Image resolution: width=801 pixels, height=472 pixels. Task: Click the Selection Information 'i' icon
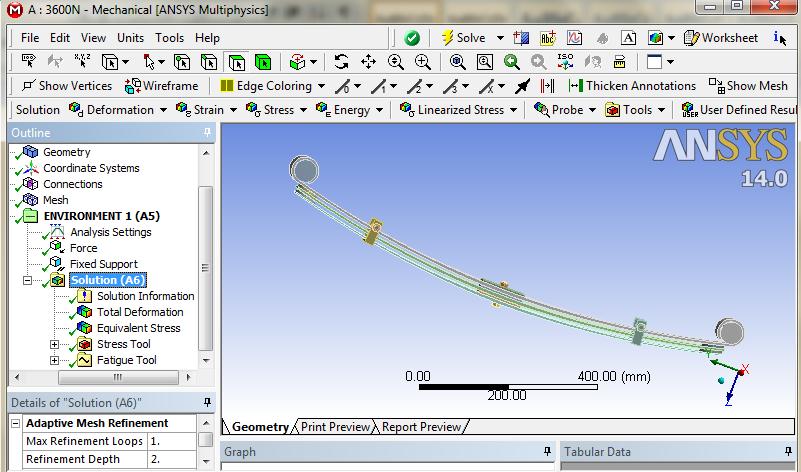[x=780, y=38]
